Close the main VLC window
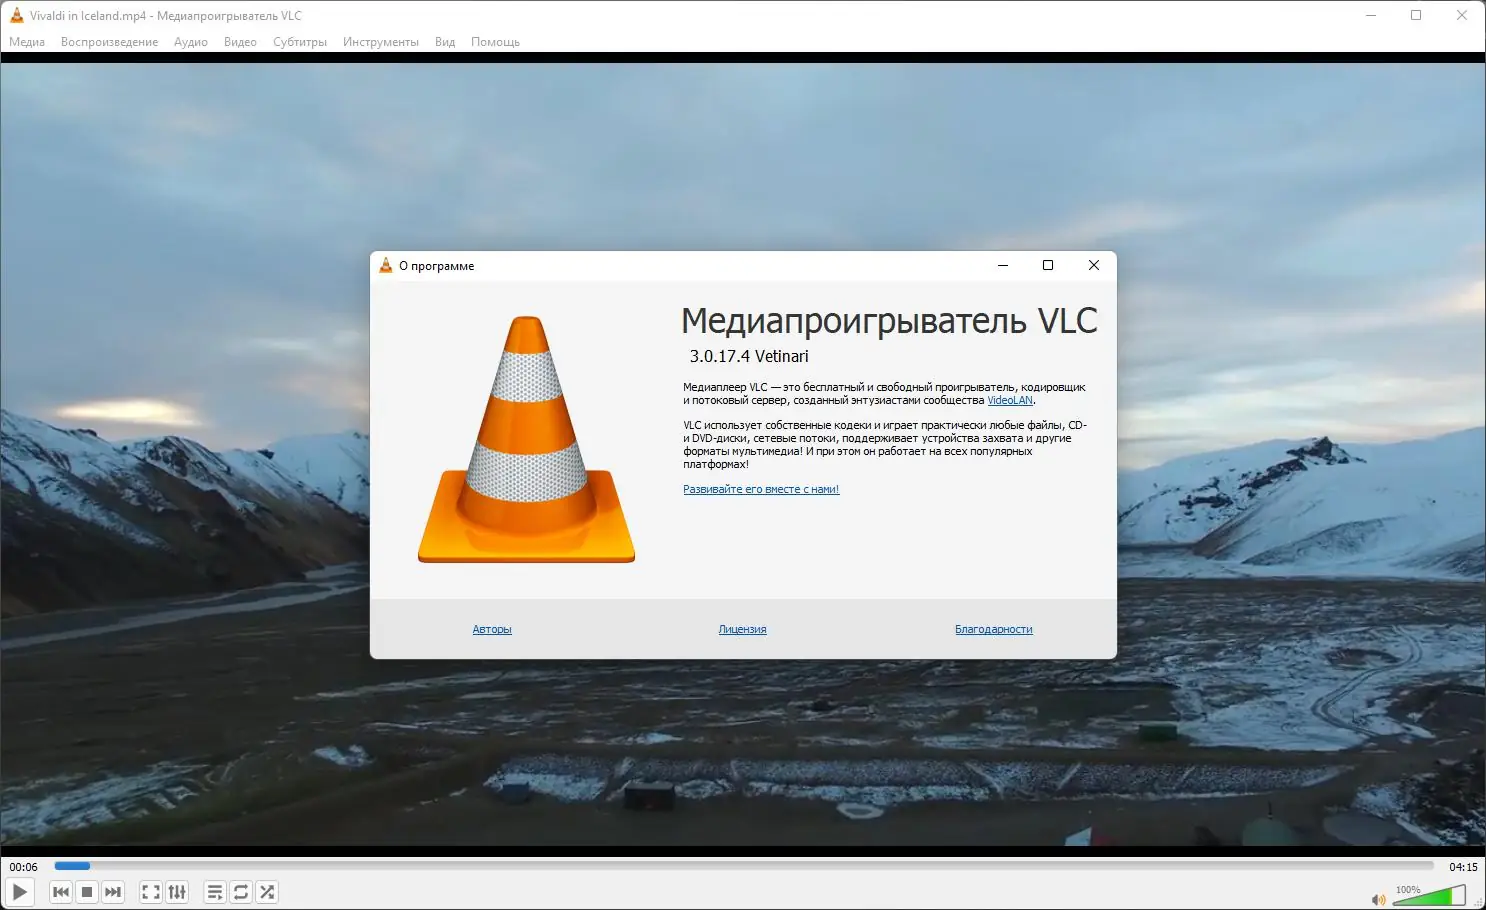 (x=1462, y=15)
